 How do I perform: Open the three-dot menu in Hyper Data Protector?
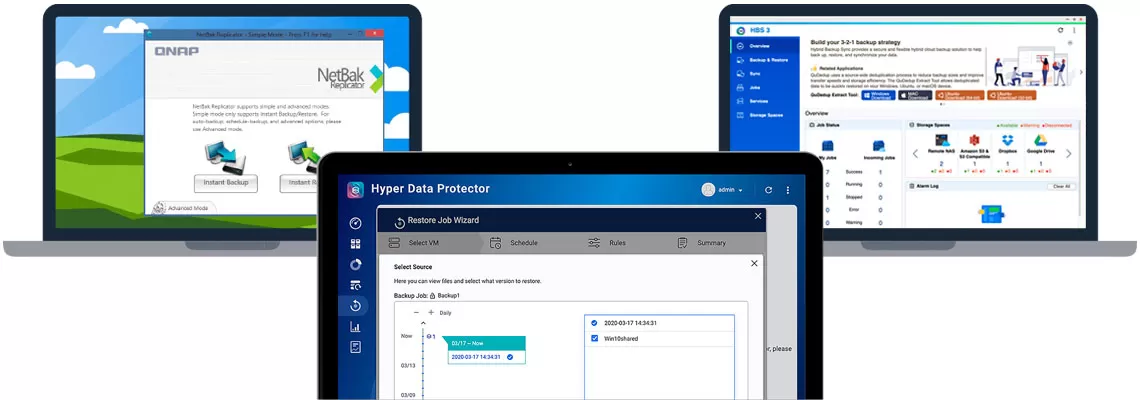point(788,189)
